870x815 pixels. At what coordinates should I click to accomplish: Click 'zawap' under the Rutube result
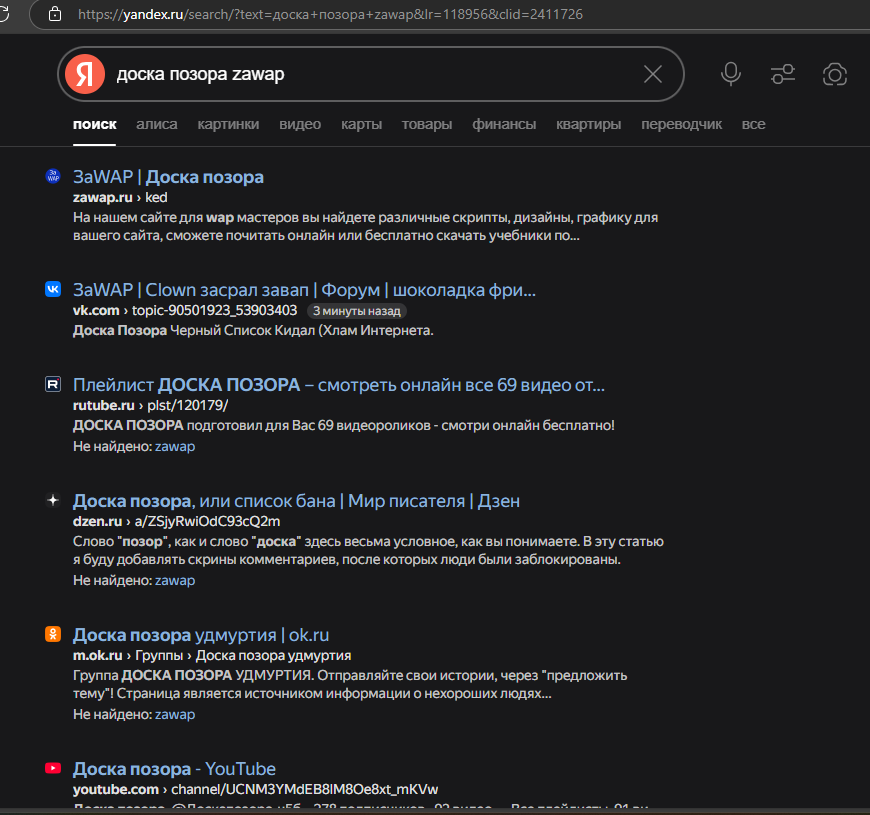(175, 447)
